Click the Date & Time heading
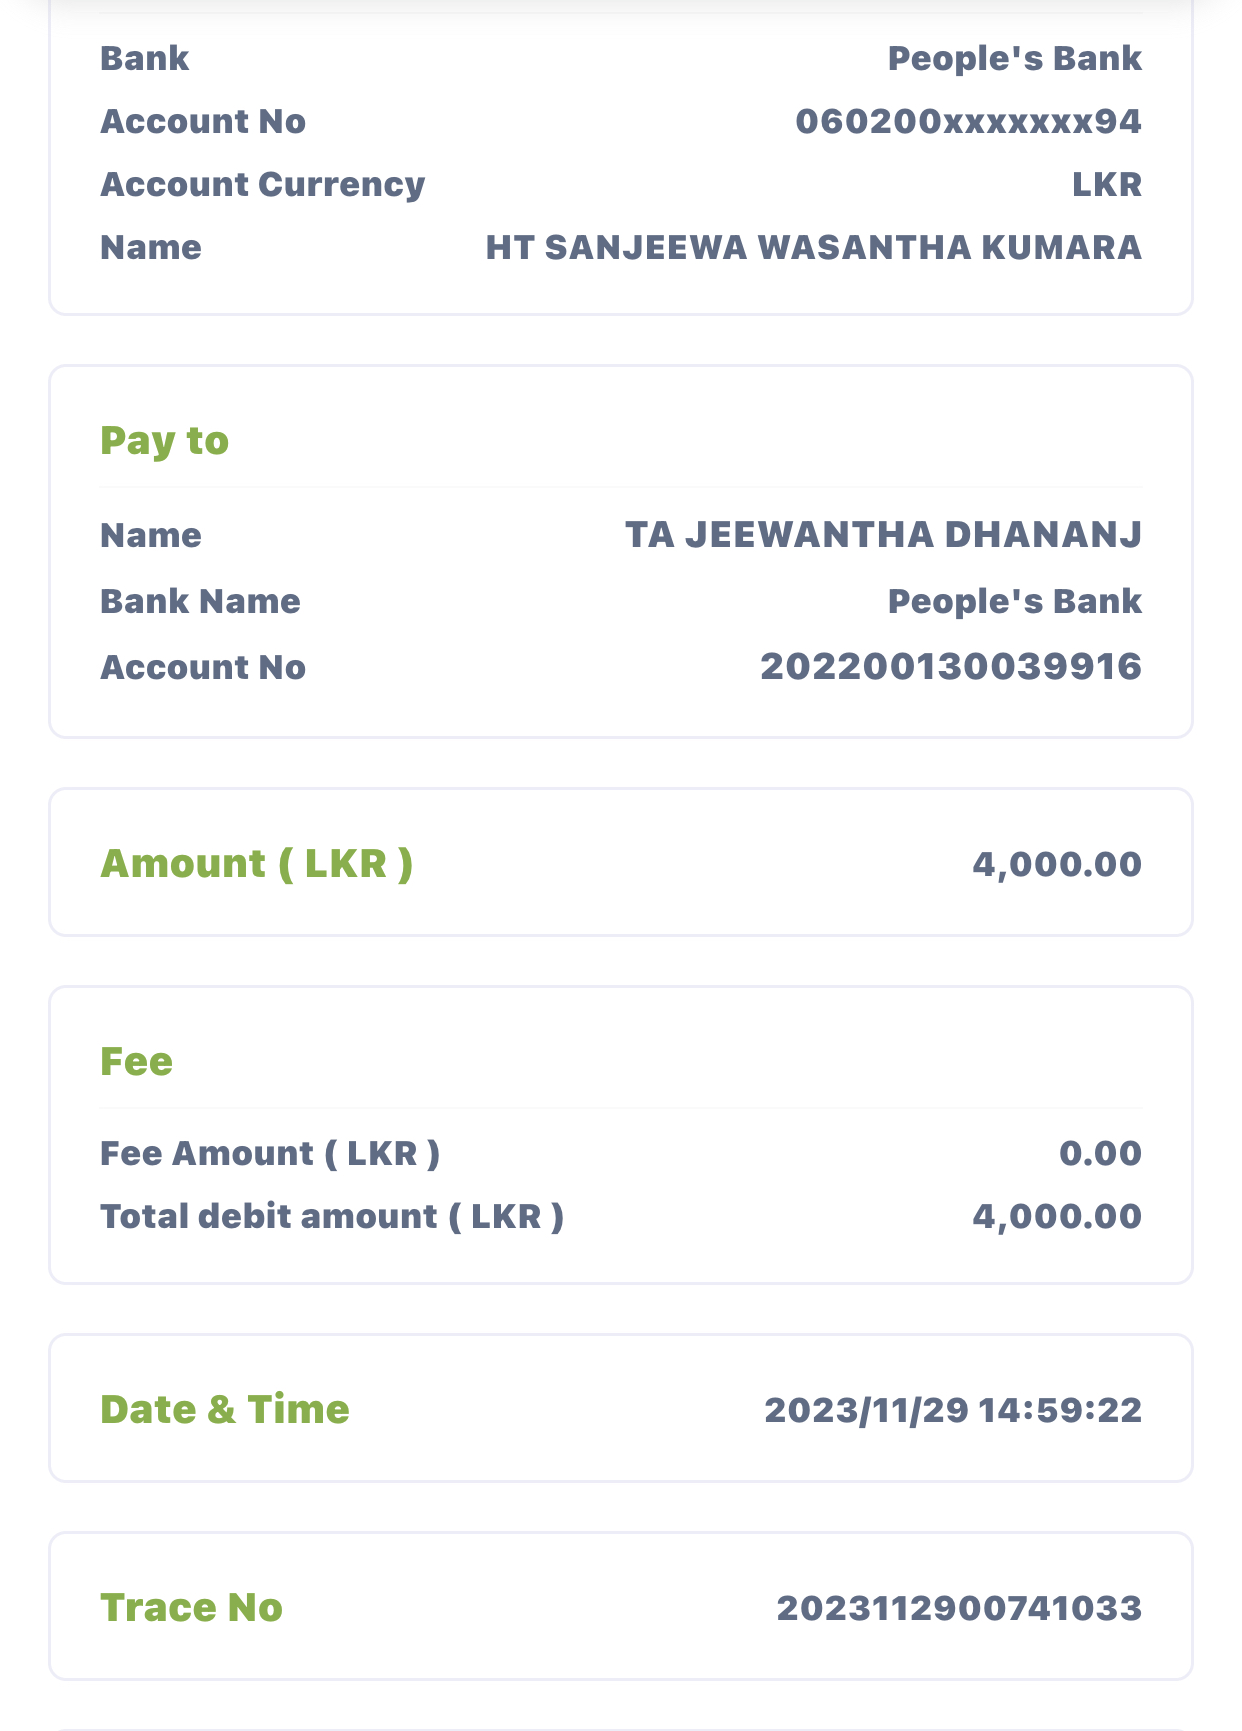 pyautogui.click(x=224, y=1410)
